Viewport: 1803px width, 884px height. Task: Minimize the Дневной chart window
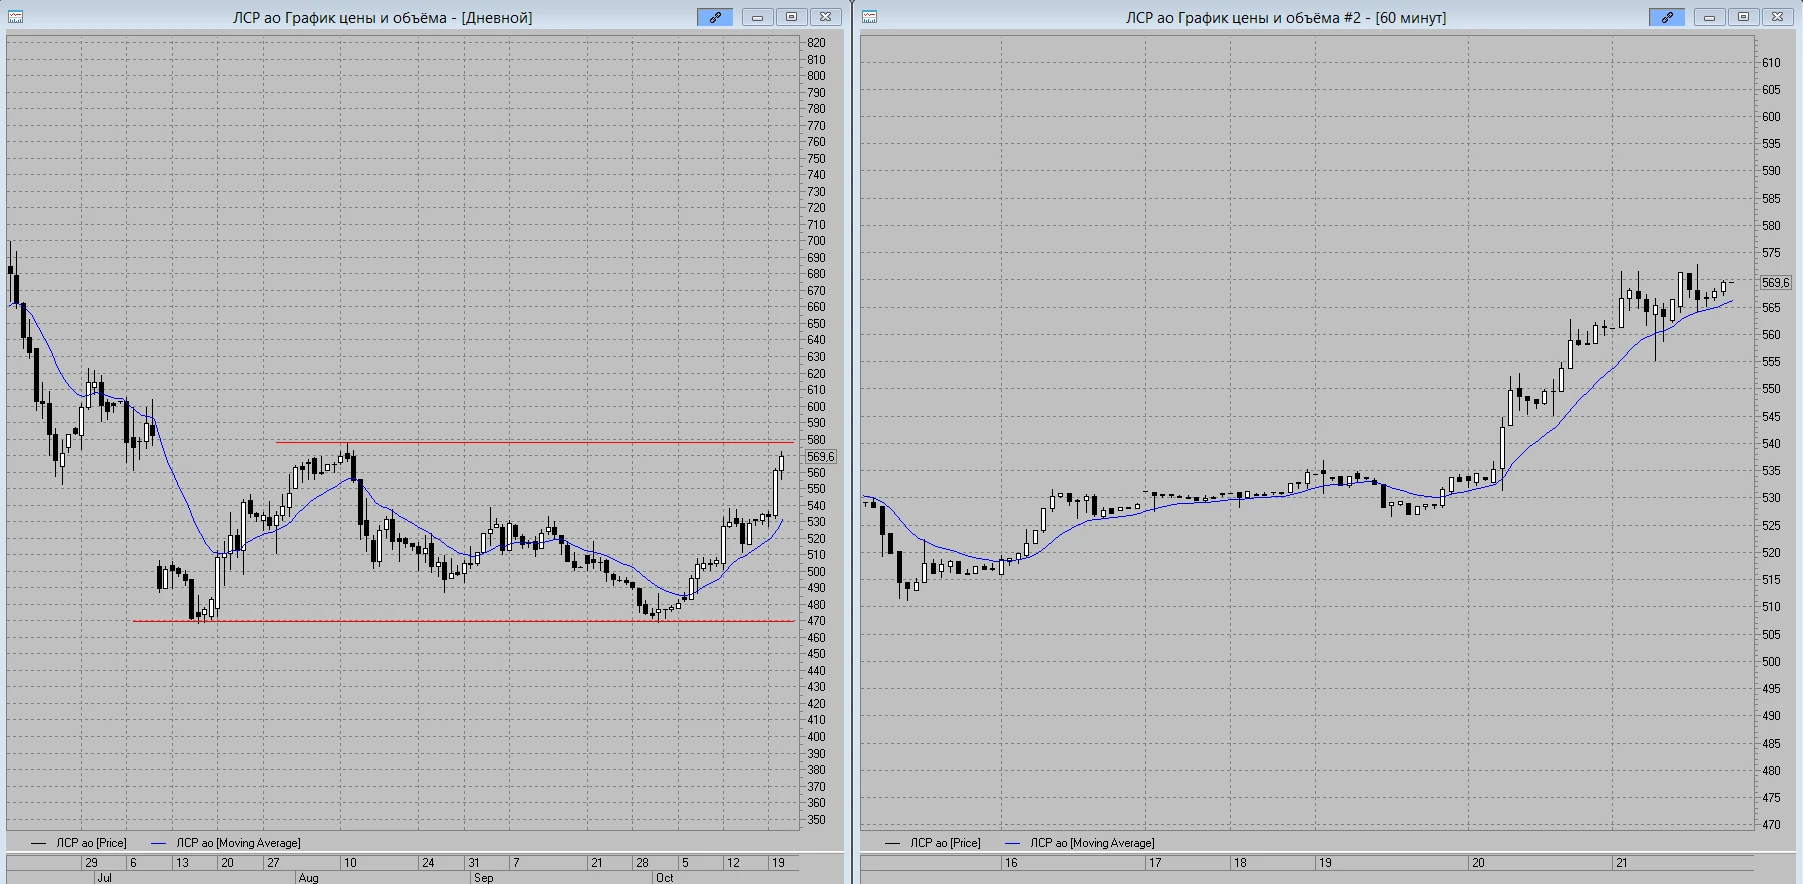click(757, 17)
